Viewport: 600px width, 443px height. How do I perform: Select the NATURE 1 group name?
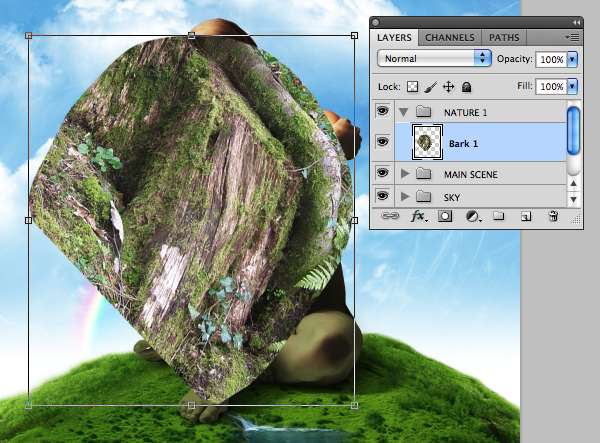pyautogui.click(x=465, y=112)
